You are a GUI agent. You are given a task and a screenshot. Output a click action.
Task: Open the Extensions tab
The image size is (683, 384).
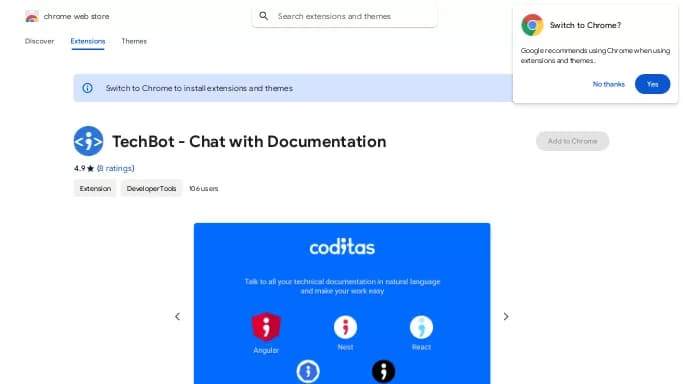tap(88, 41)
